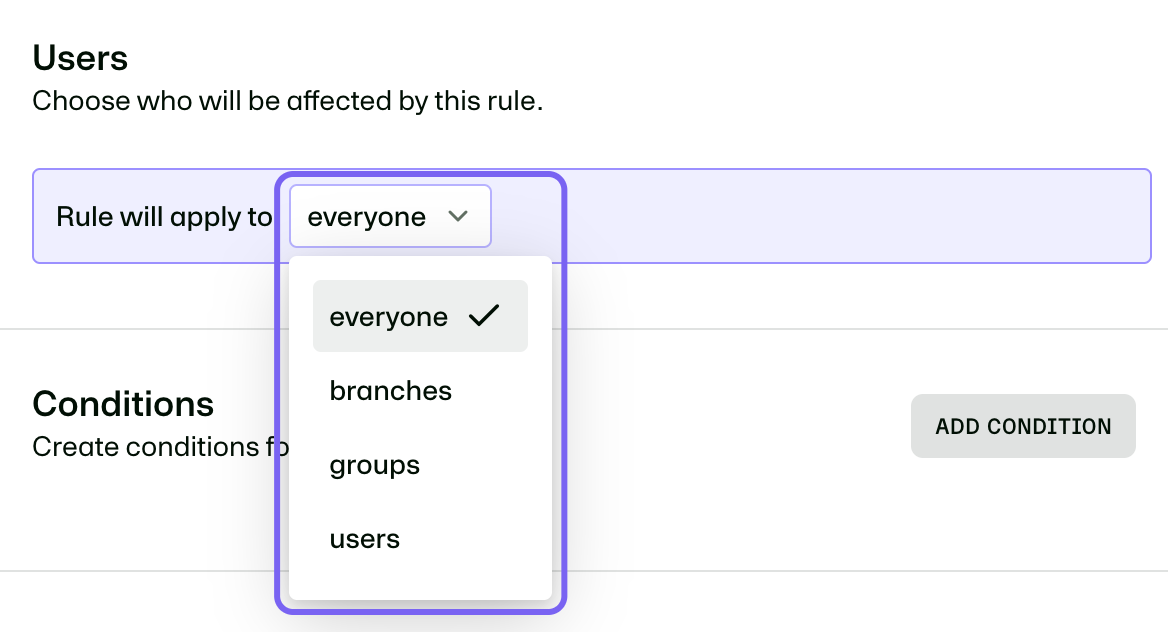The width and height of the screenshot is (1168, 632).
Task: Click the purple highlight outline around dropdown
Action: coord(564,393)
